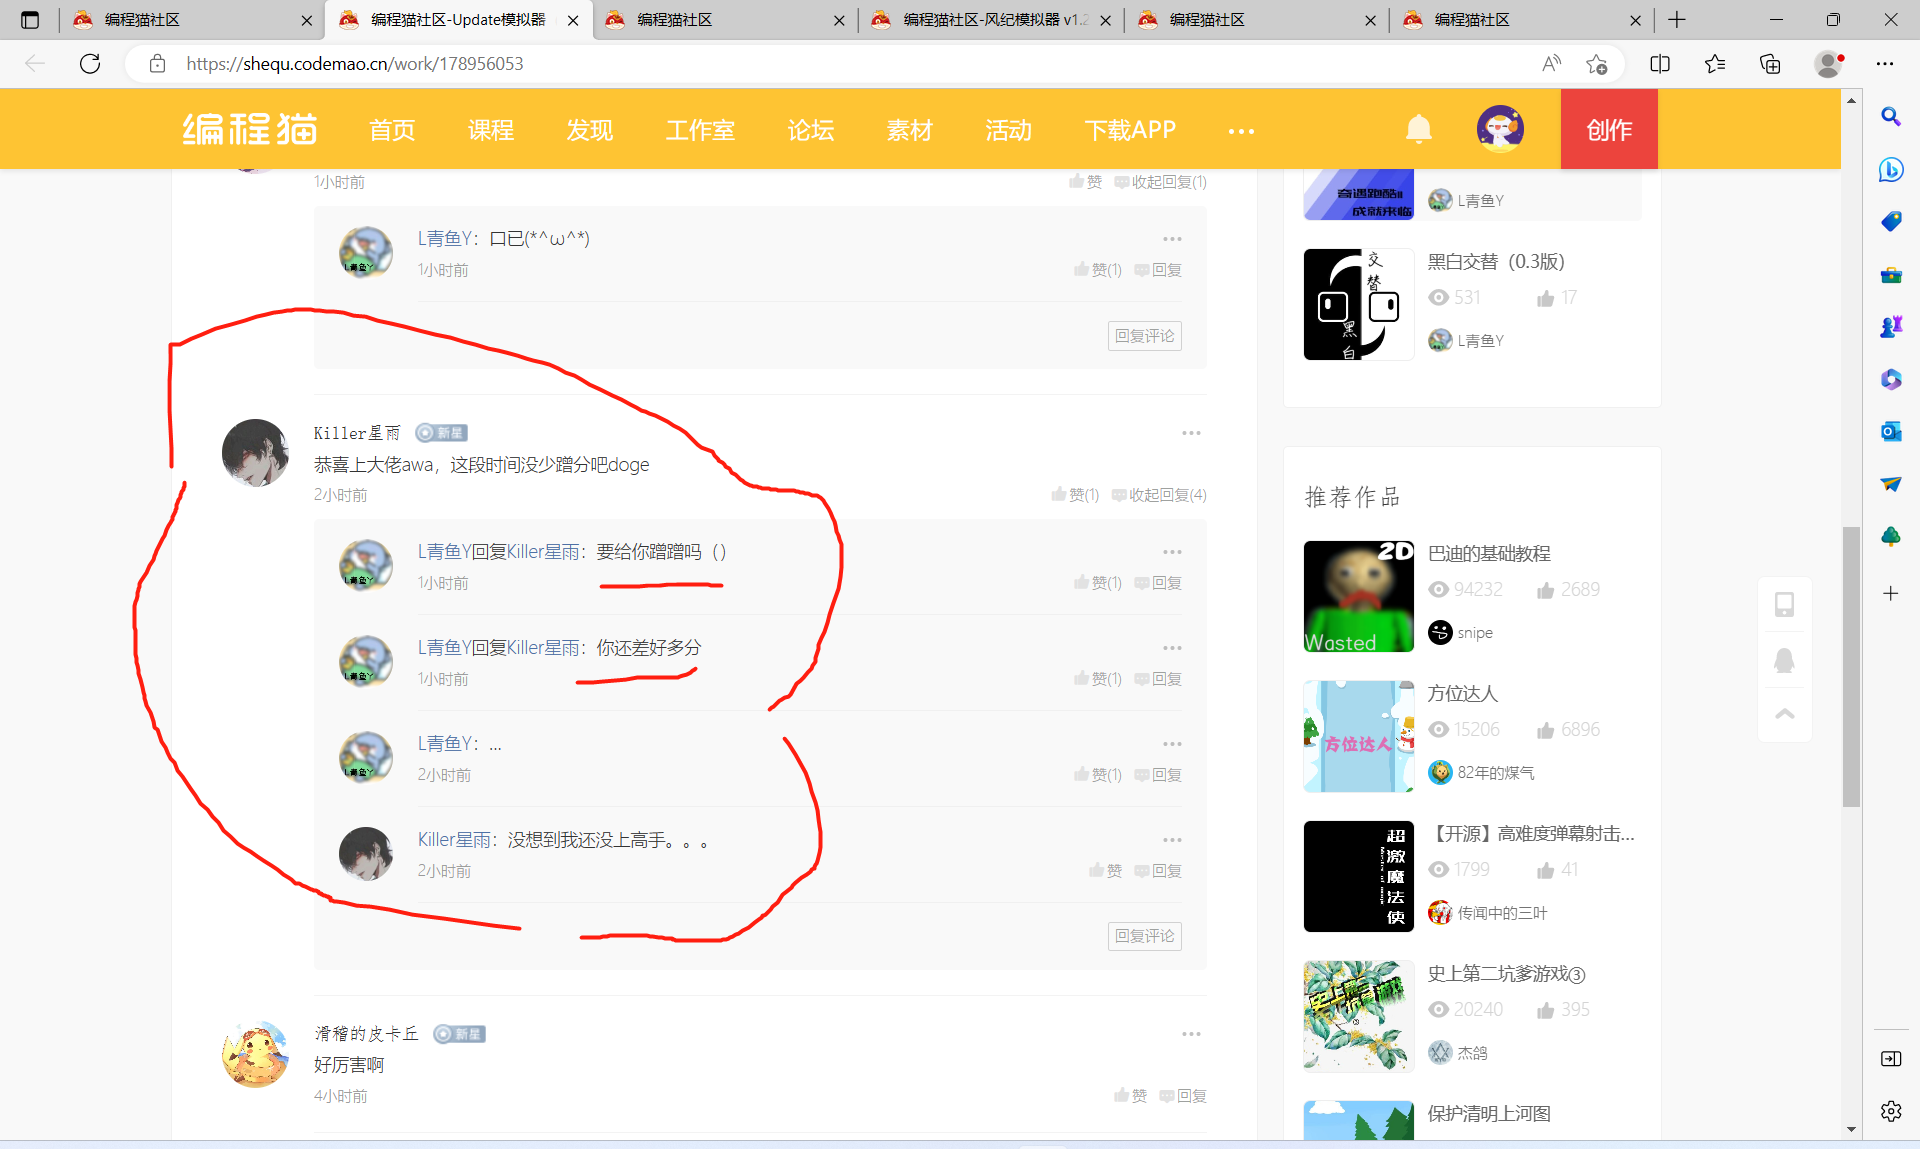
Task: Open the 编程猫 logo home link
Action: pos(250,130)
